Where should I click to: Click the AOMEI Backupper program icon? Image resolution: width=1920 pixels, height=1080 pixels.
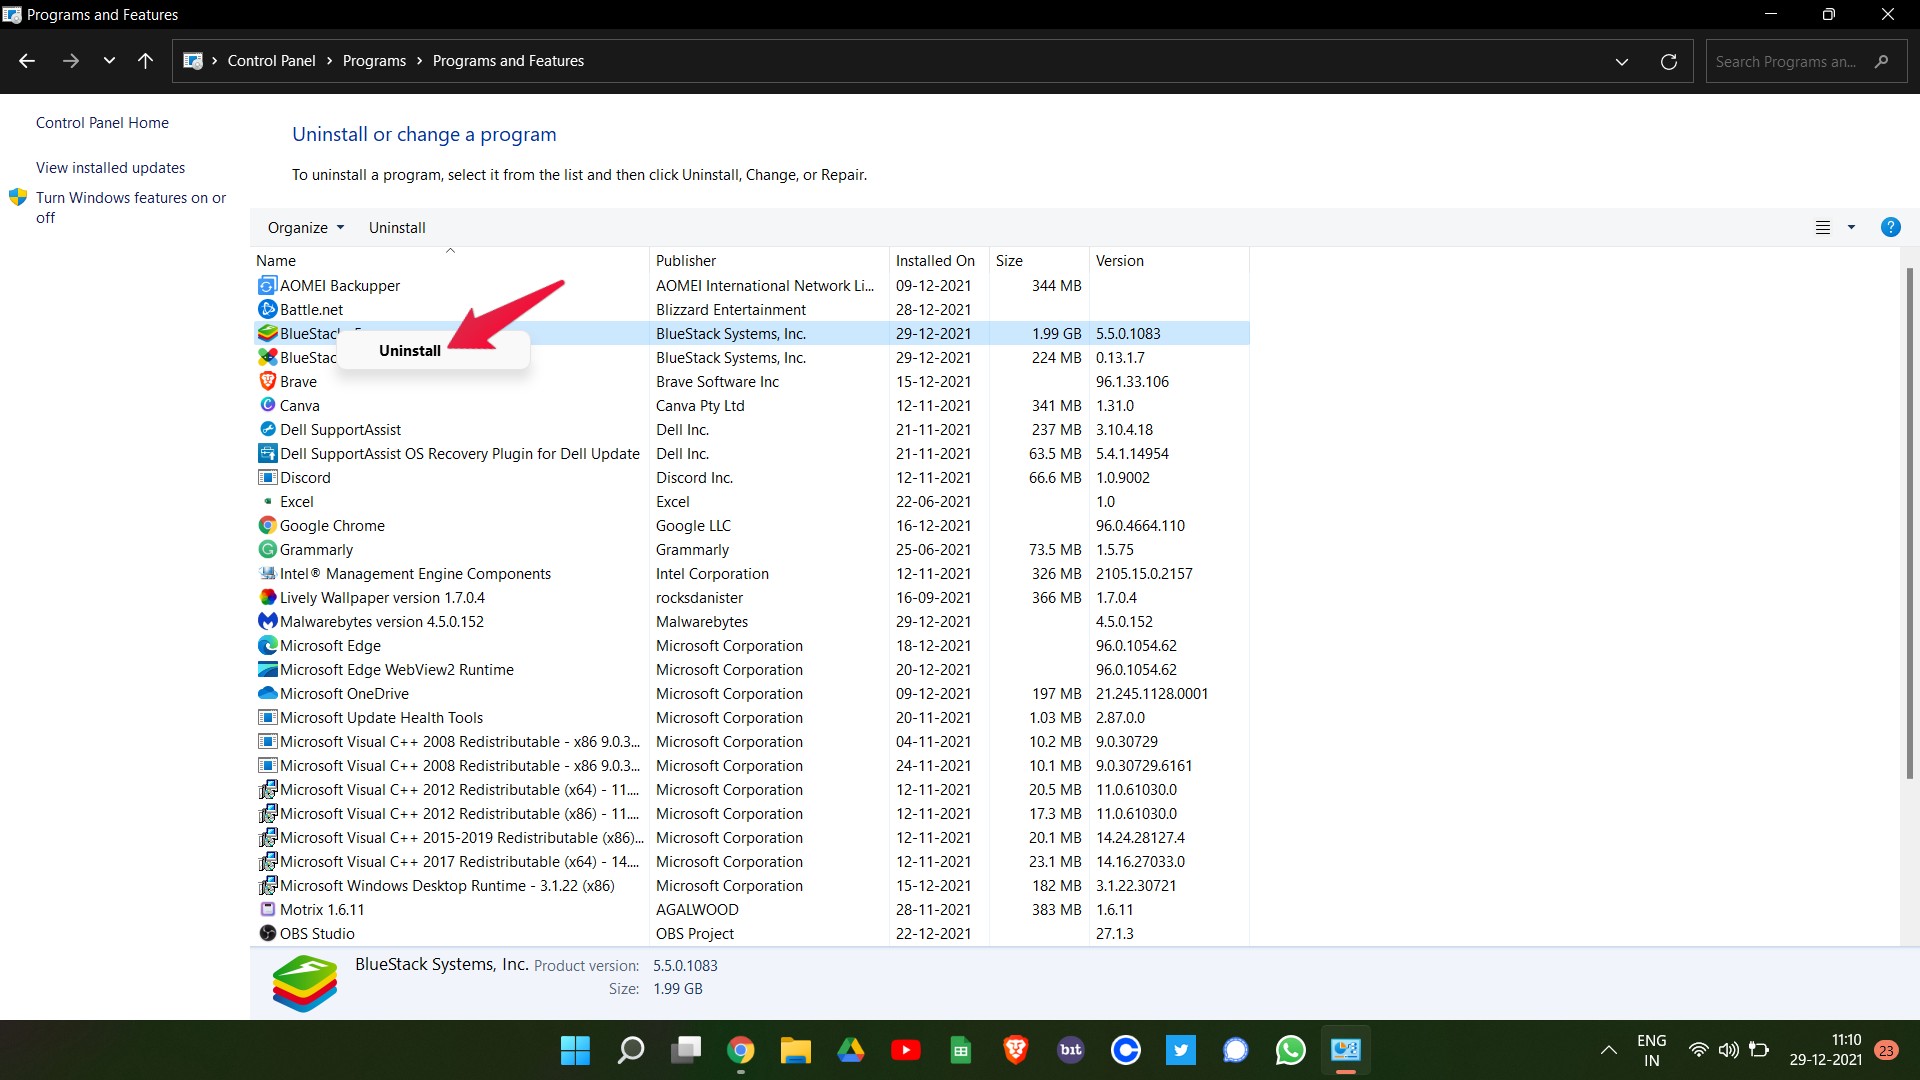267,286
